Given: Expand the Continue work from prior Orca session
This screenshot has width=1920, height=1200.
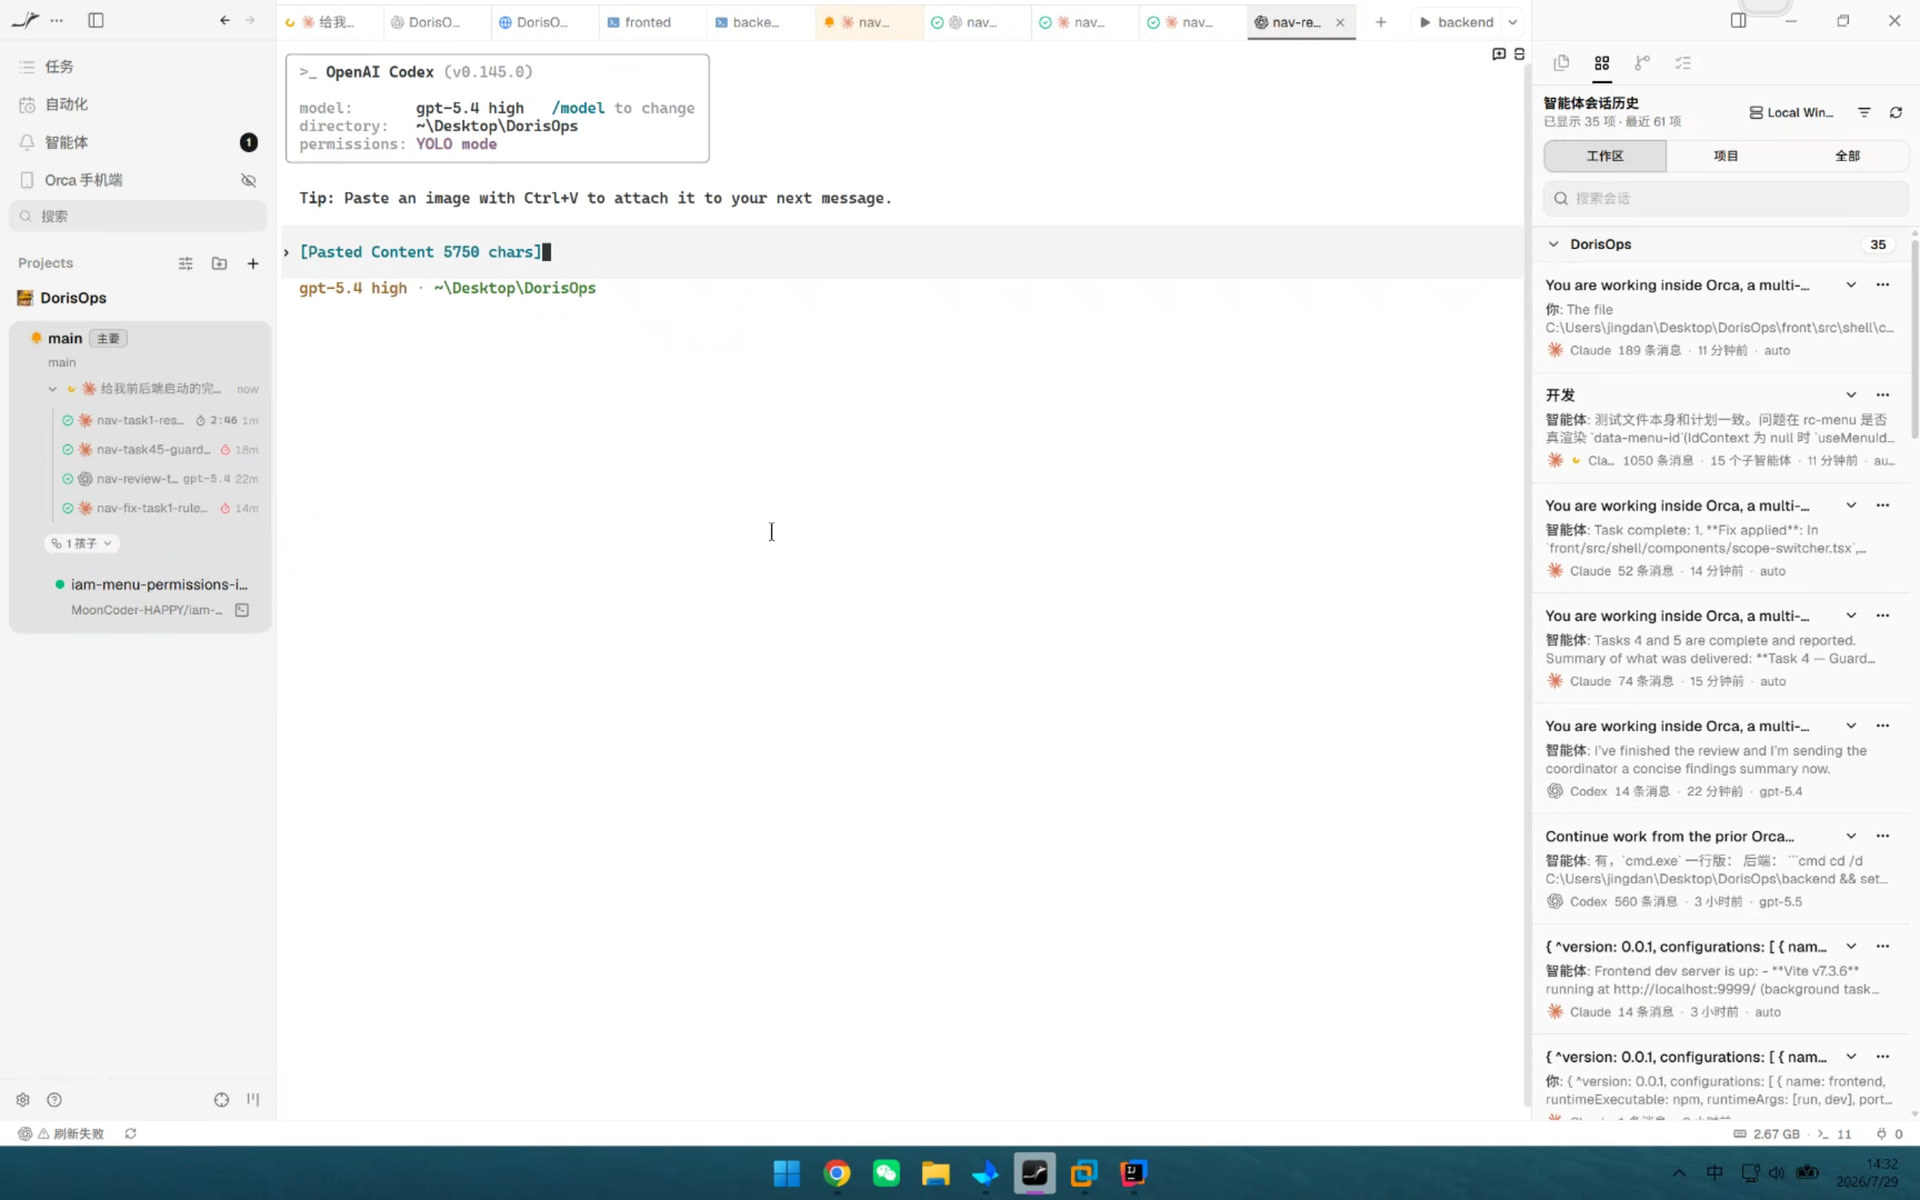Looking at the screenshot, I should [x=1851, y=836].
